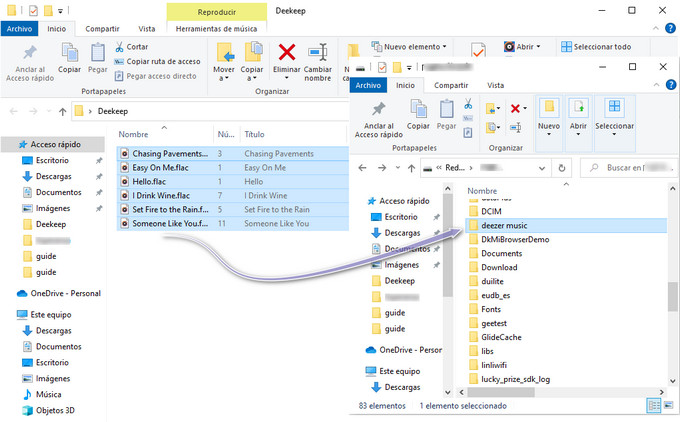Sort by Título column header
Viewport: 680px width, 422px height.
coord(254,134)
